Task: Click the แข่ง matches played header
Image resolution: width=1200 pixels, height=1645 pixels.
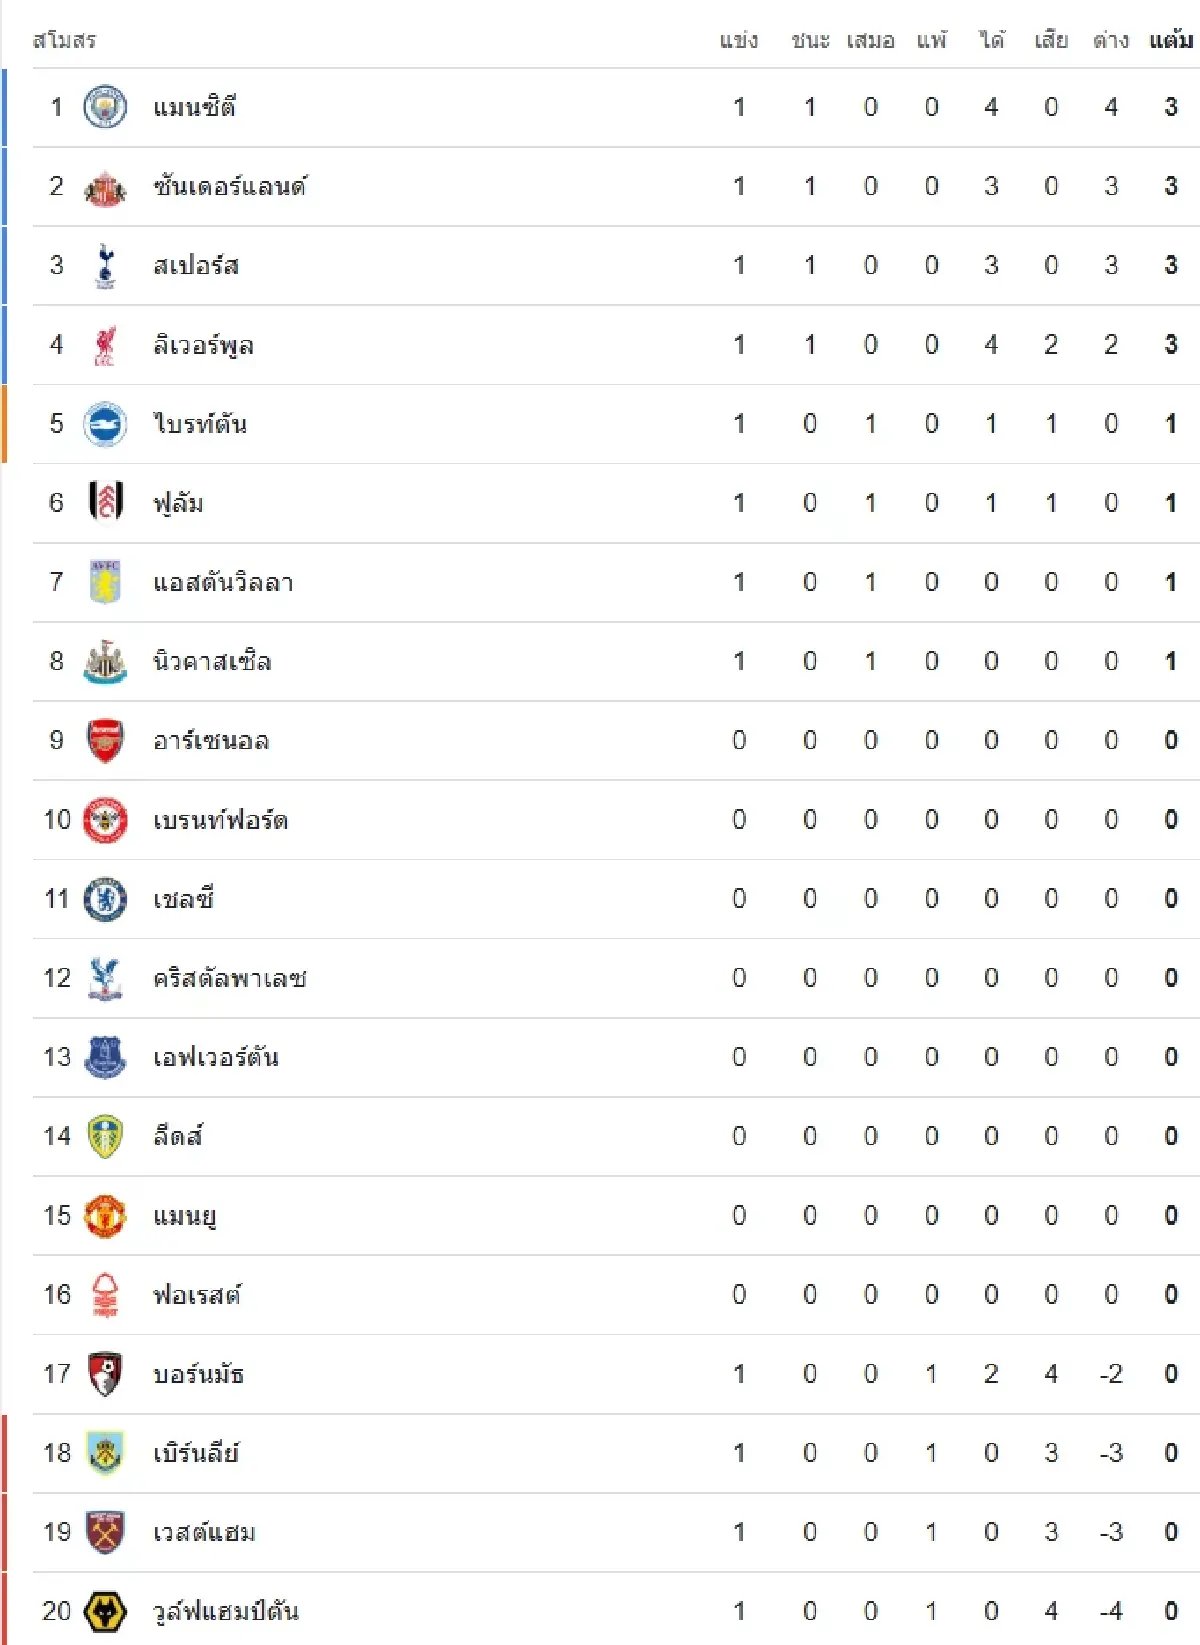Action: (738, 40)
